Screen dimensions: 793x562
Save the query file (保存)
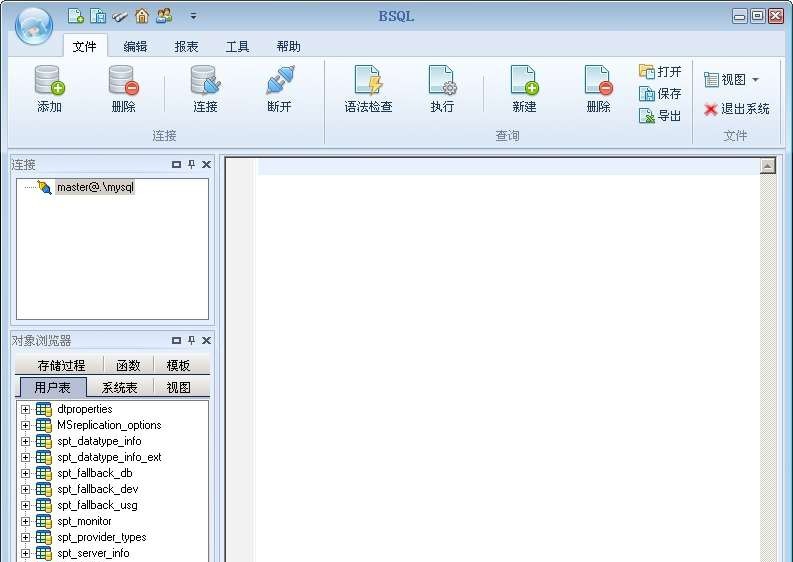pos(660,94)
